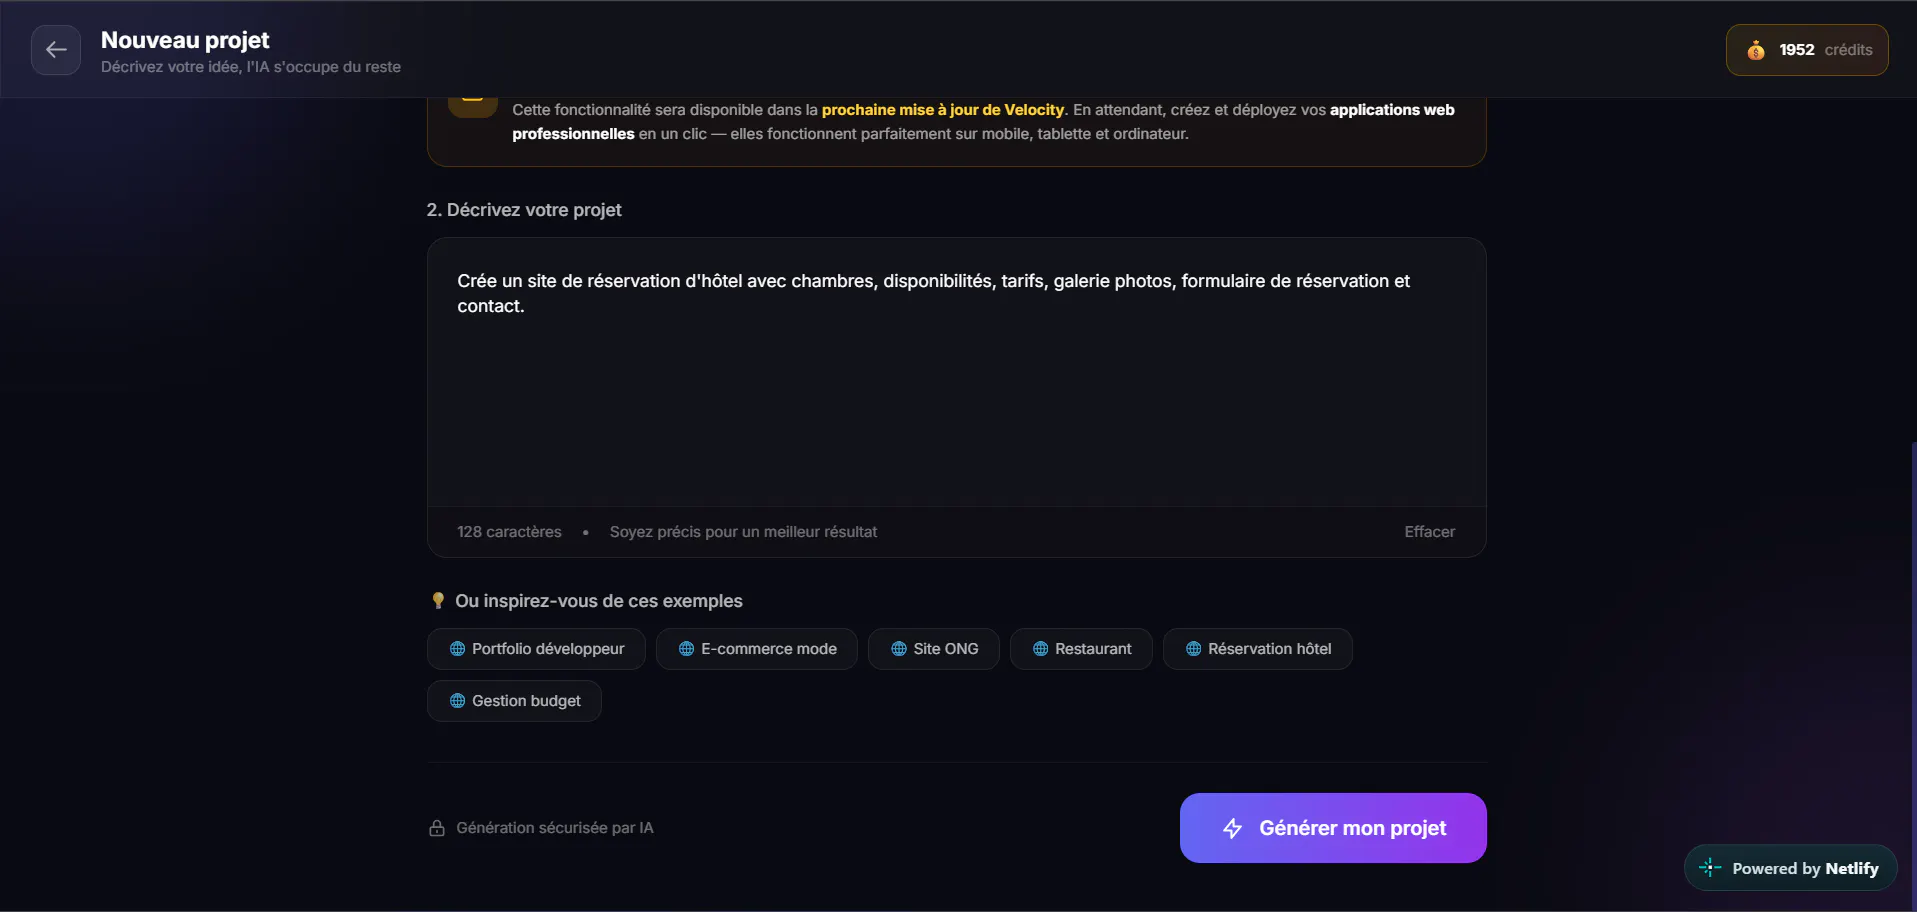Screen dimensions: 1917x912
Task: Click the 'Nouveau projet' page title
Action: (x=185, y=40)
